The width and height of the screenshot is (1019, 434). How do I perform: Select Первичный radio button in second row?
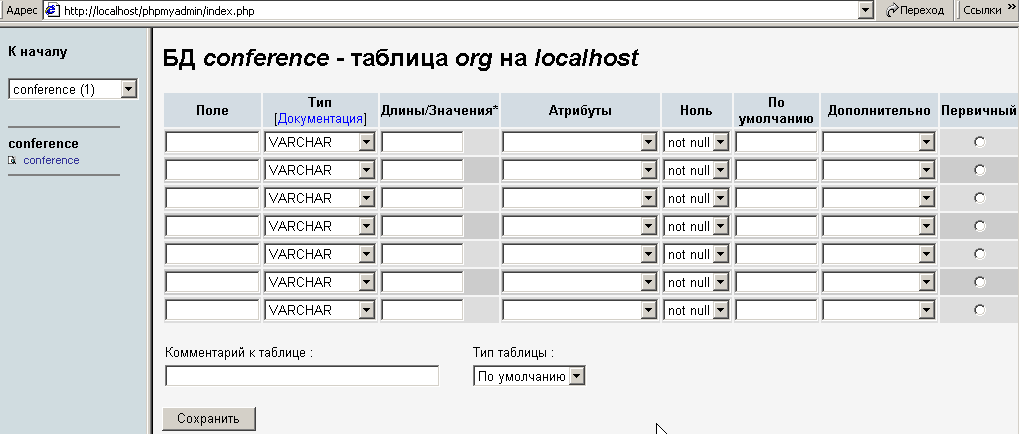979,170
